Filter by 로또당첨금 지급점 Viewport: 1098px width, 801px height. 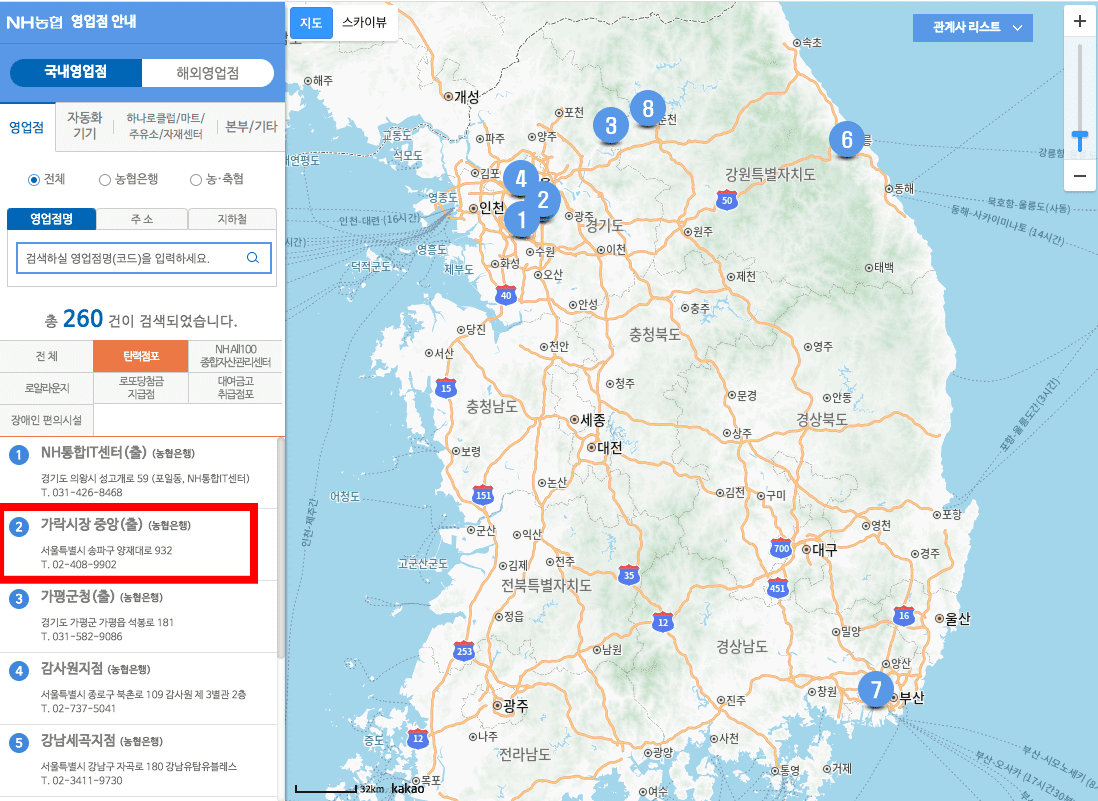point(141,388)
